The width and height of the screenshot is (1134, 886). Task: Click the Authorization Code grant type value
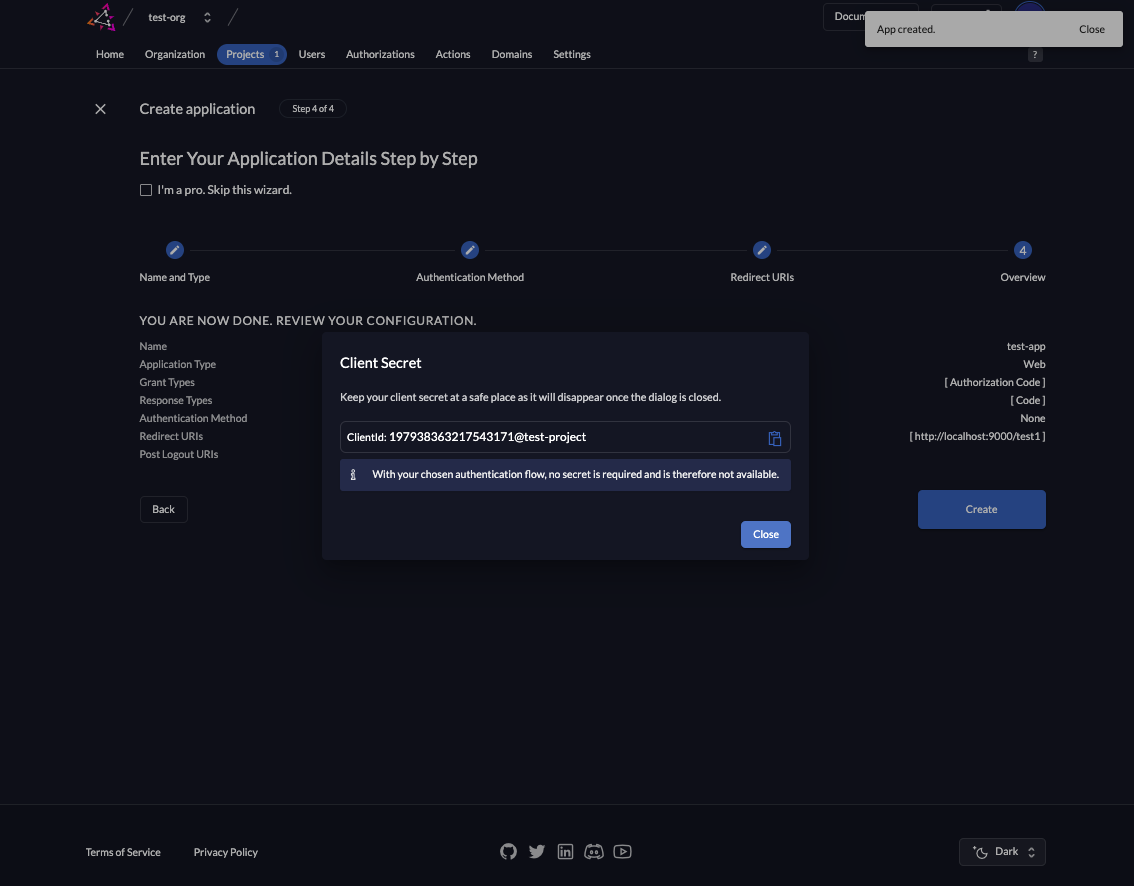(x=995, y=382)
